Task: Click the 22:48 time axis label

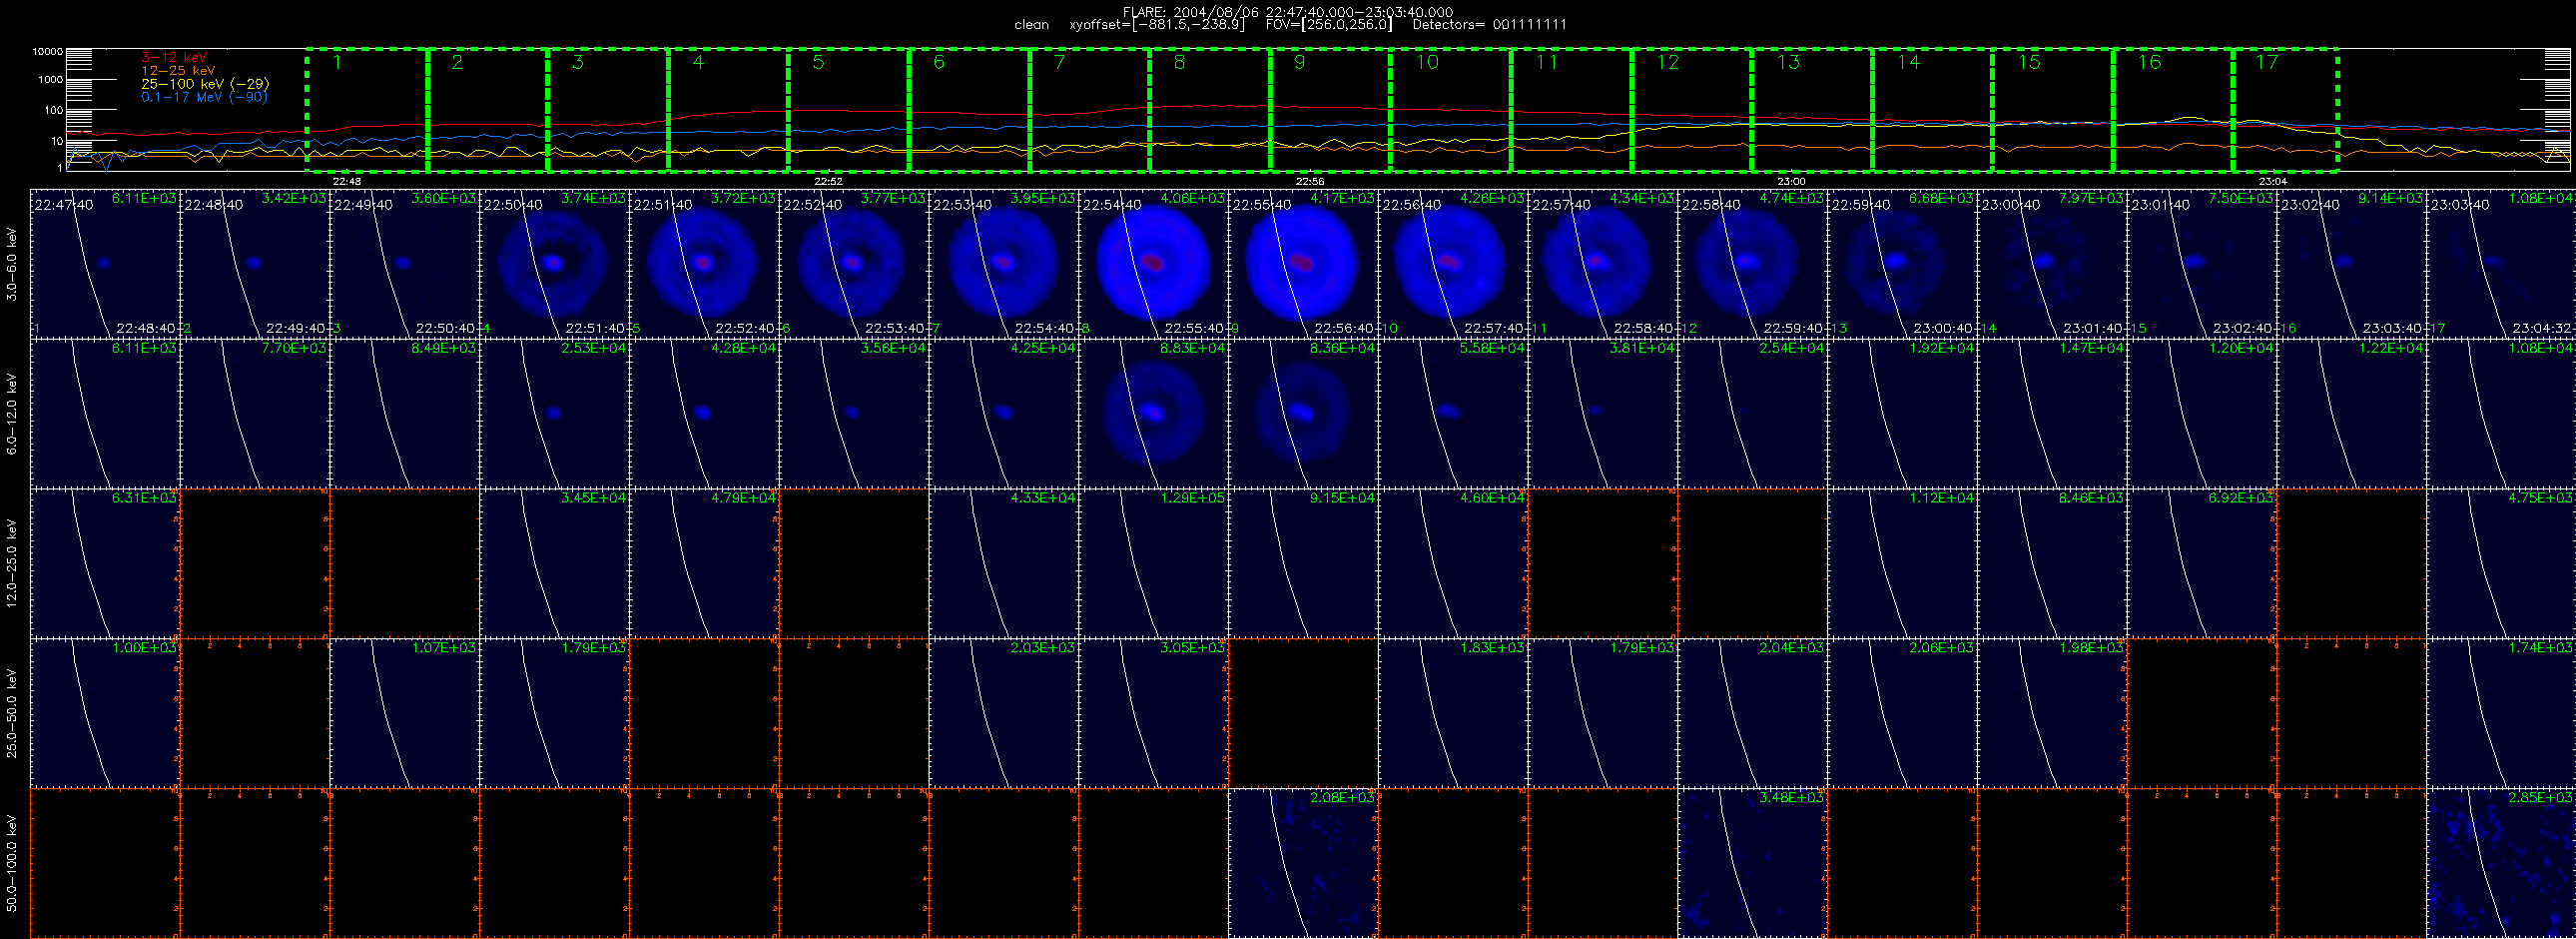Action: 346,181
